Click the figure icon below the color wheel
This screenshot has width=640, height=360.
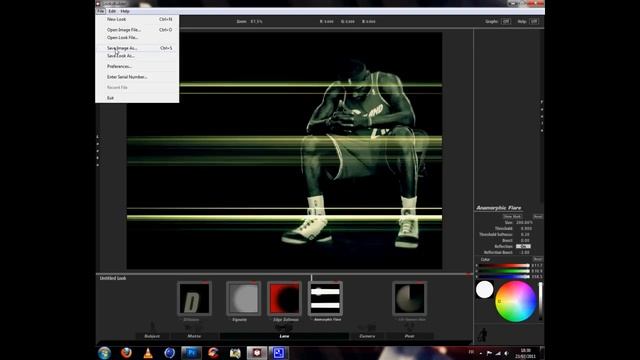click(x=482, y=335)
